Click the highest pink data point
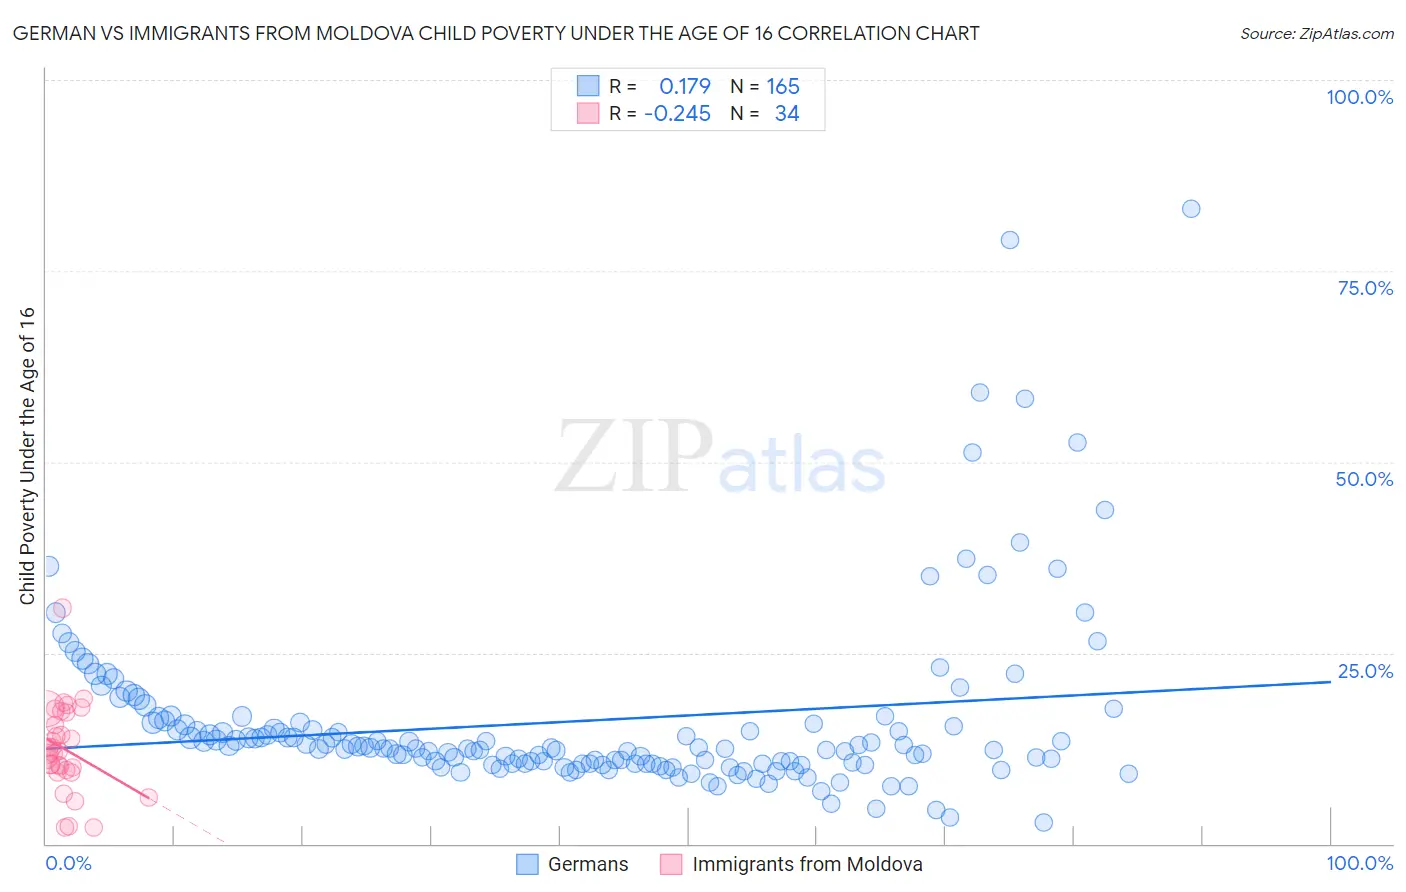This screenshot has height=892, width=1406. tap(62, 608)
